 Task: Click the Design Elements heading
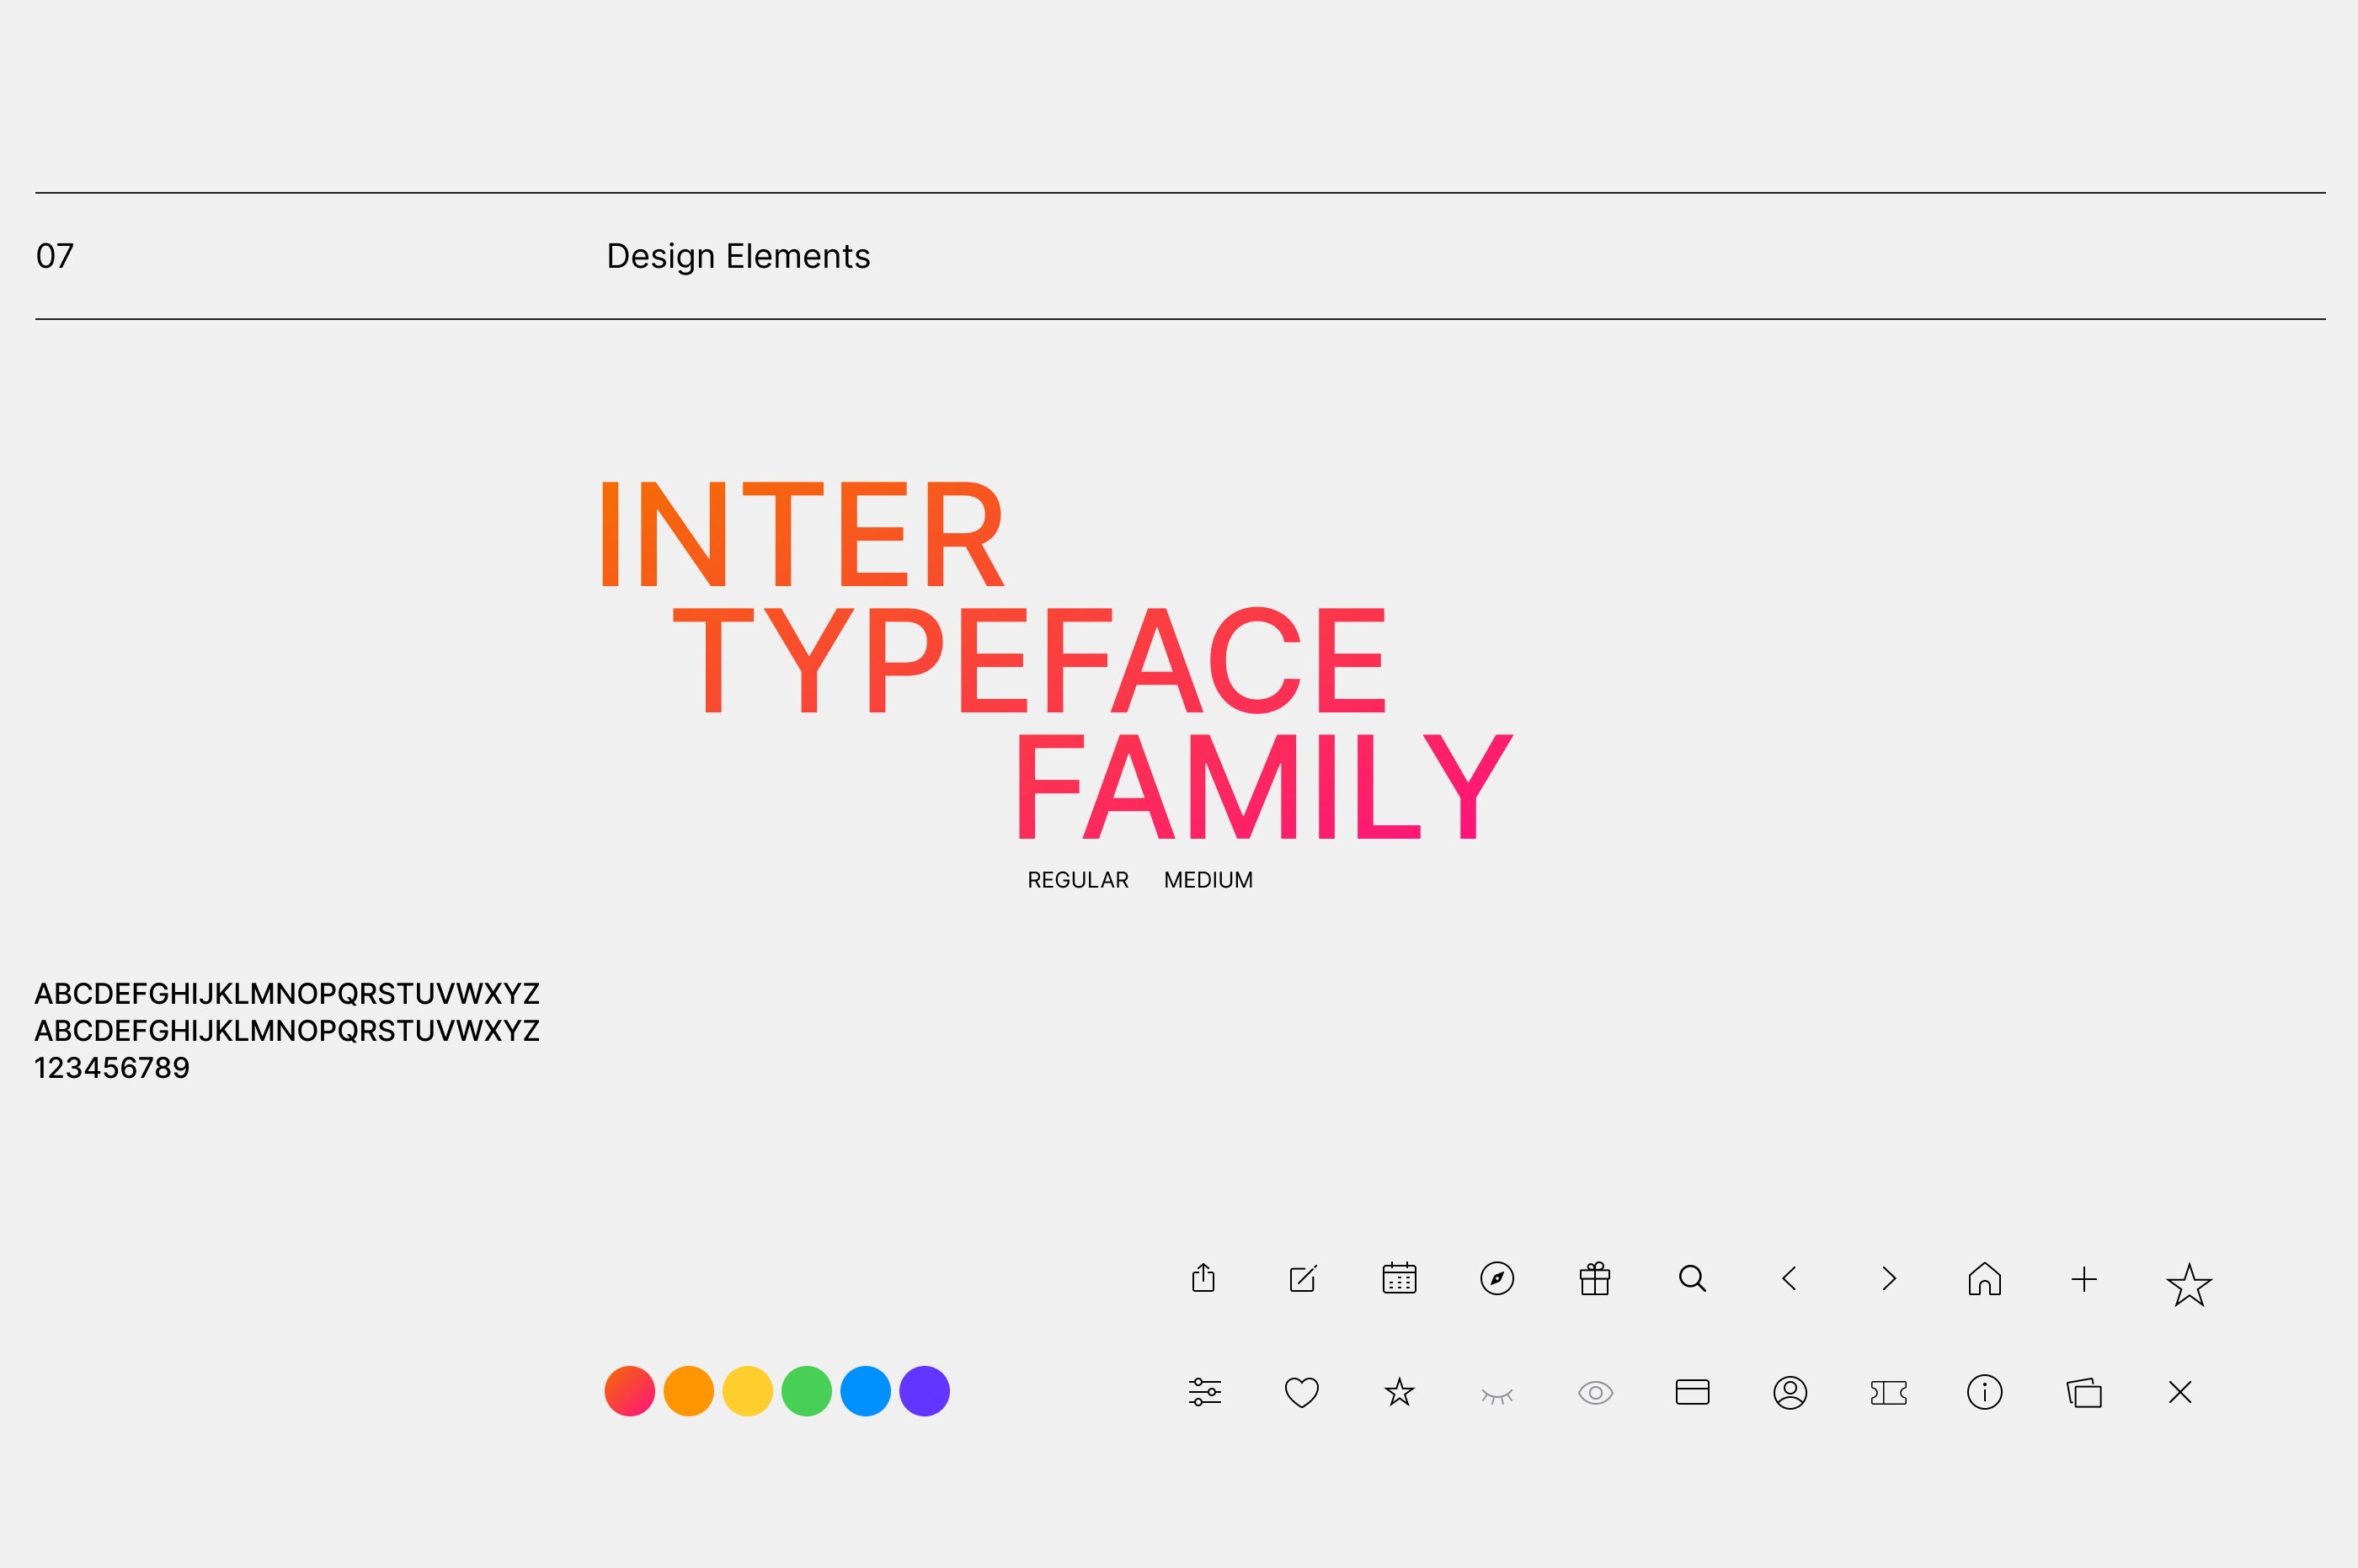738,256
